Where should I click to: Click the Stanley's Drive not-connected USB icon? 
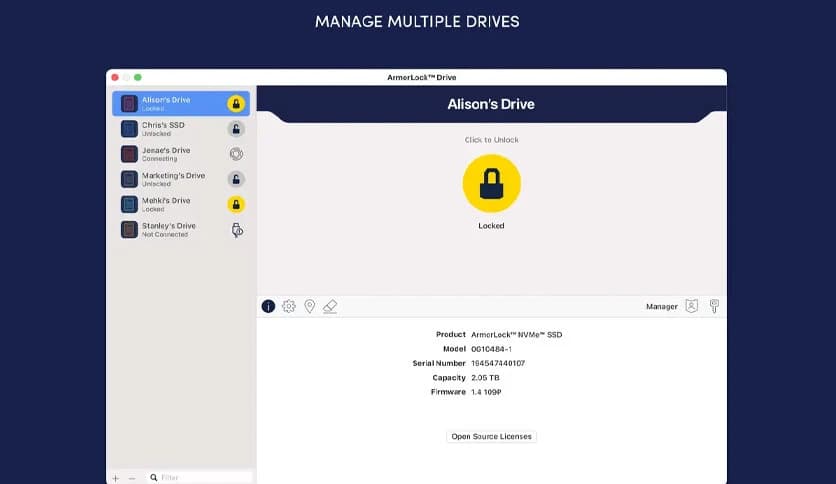tap(236, 230)
